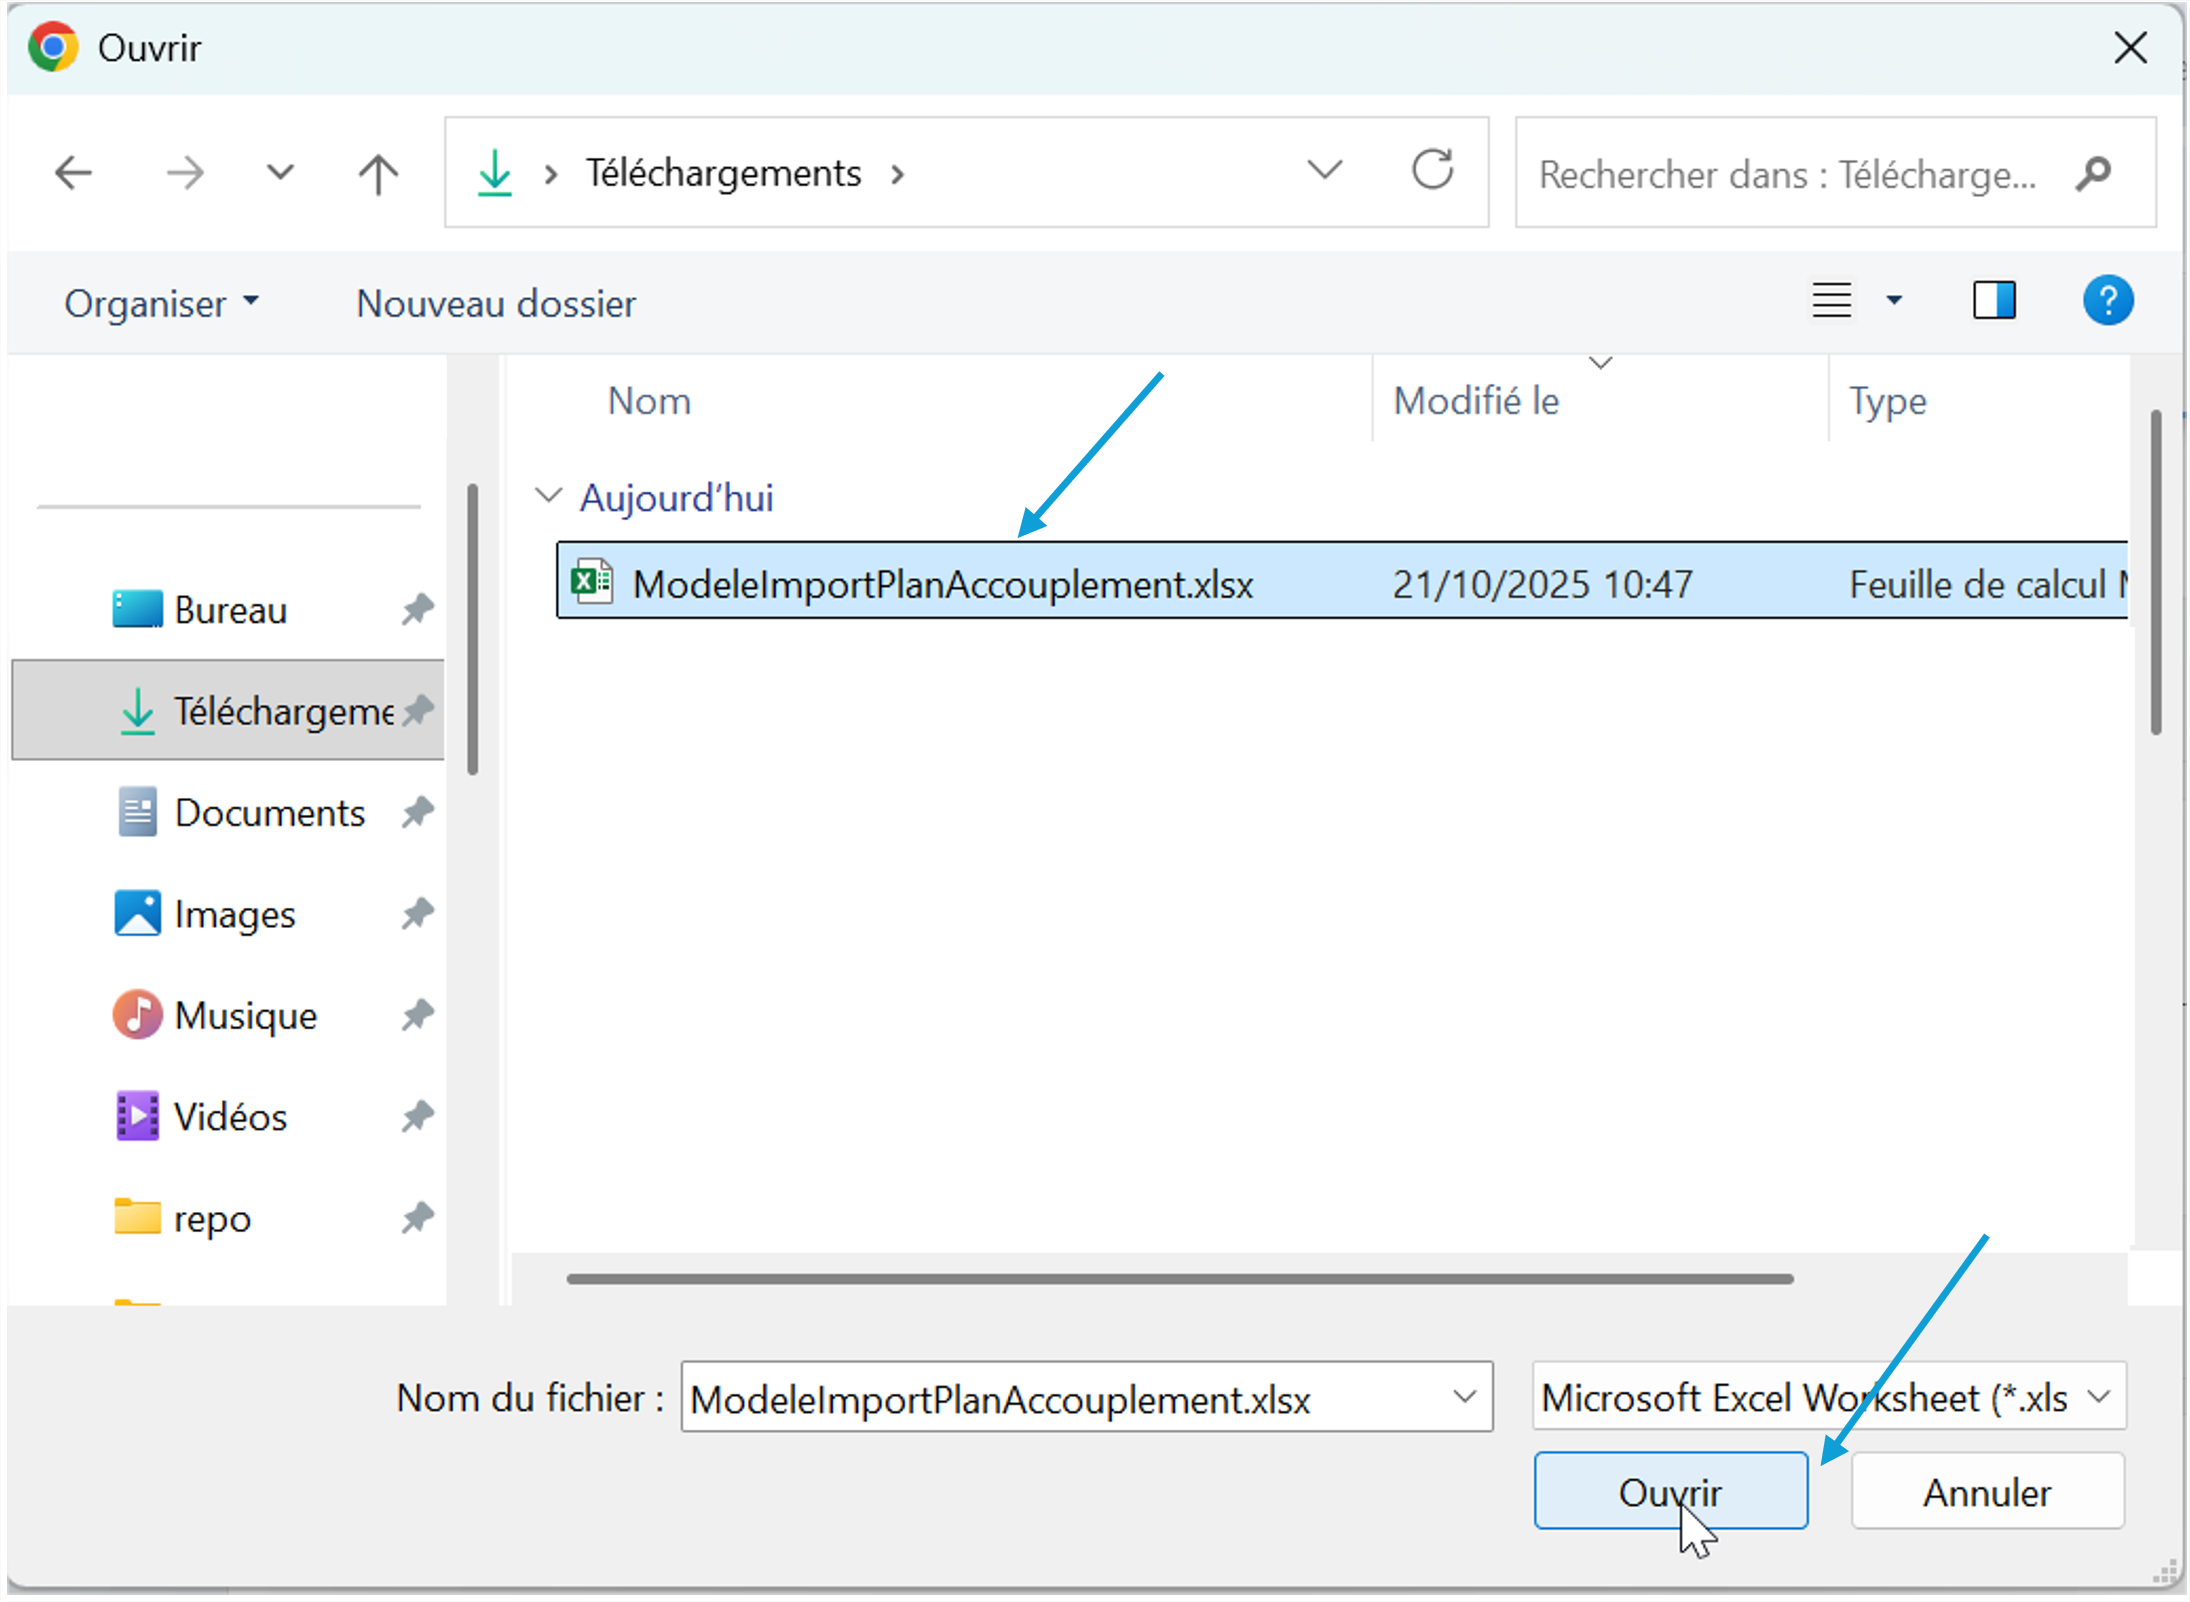Image resolution: width=2190 pixels, height=1602 pixels.
Task: Change the view layout icon
Action: 1831,300
